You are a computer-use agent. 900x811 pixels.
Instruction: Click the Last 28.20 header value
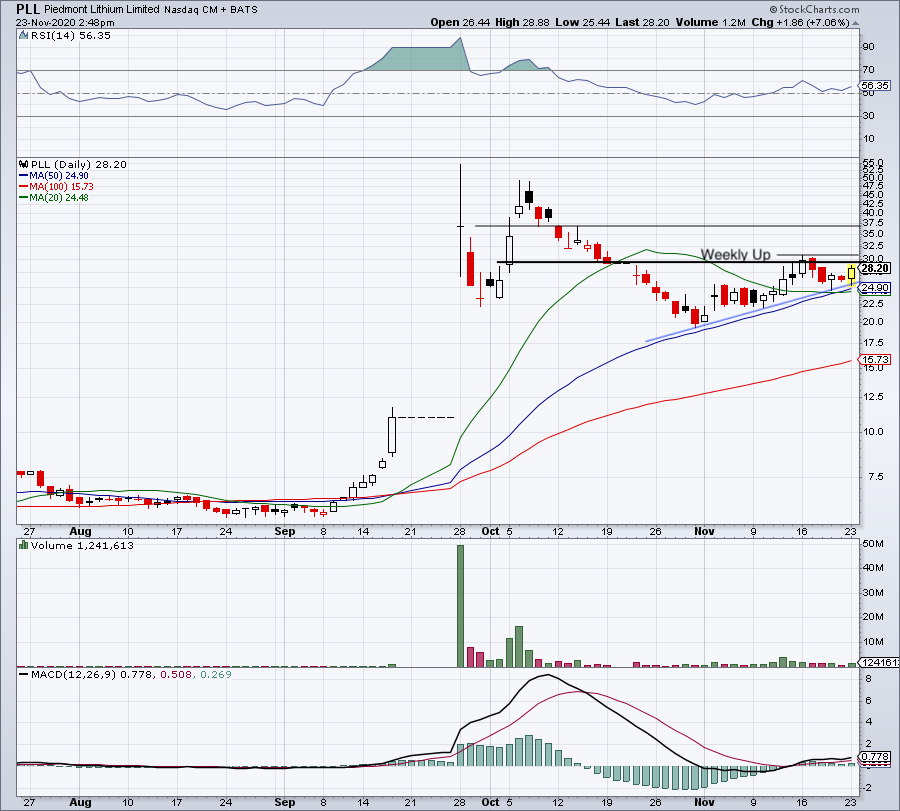click(x=642, y=22)
